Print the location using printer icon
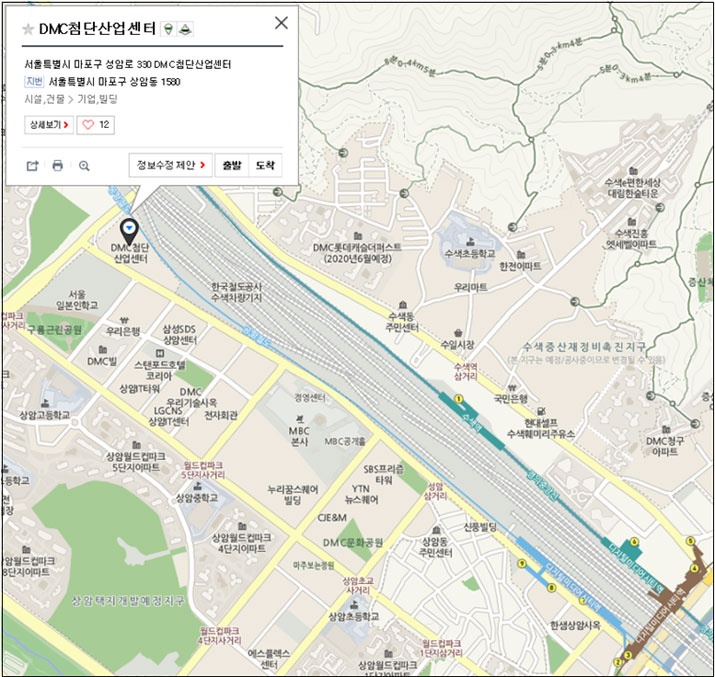This screenshot has height=677, width=715. point(58,166)
